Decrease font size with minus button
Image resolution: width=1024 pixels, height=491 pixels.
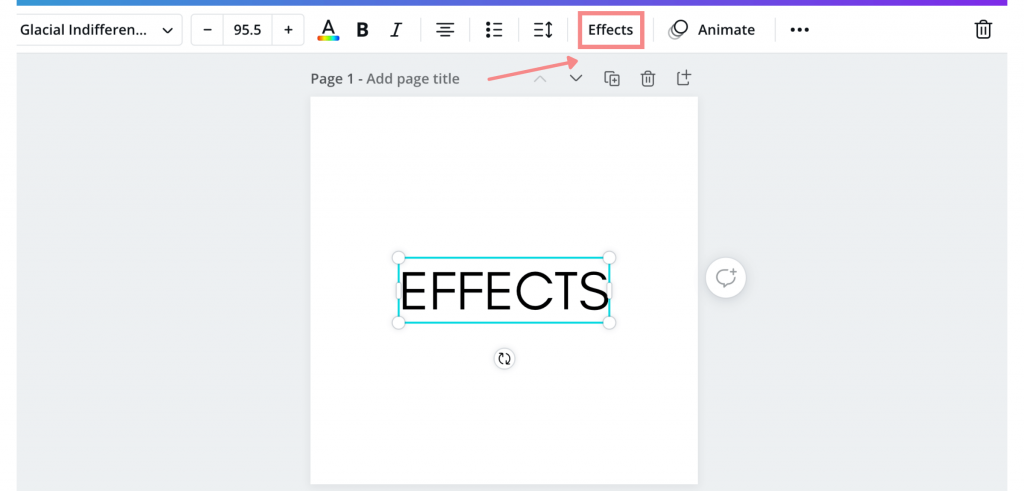point(208,30)
